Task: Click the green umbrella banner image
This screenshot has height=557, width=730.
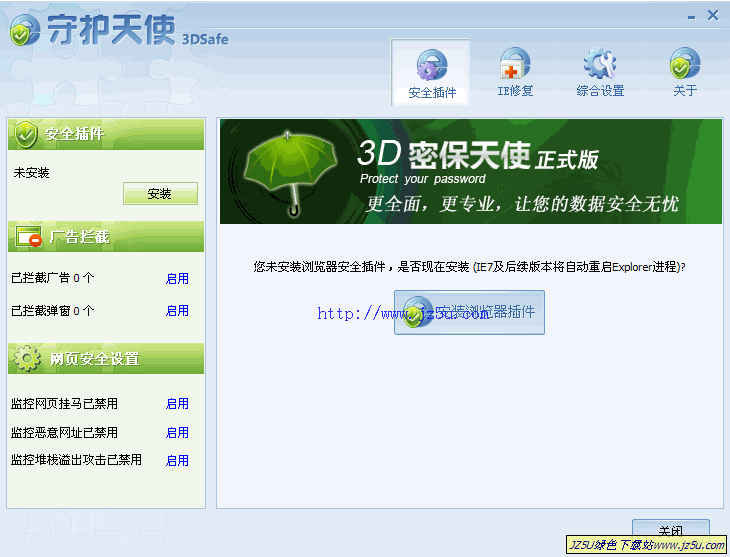Action: click(x=291, y=172)
